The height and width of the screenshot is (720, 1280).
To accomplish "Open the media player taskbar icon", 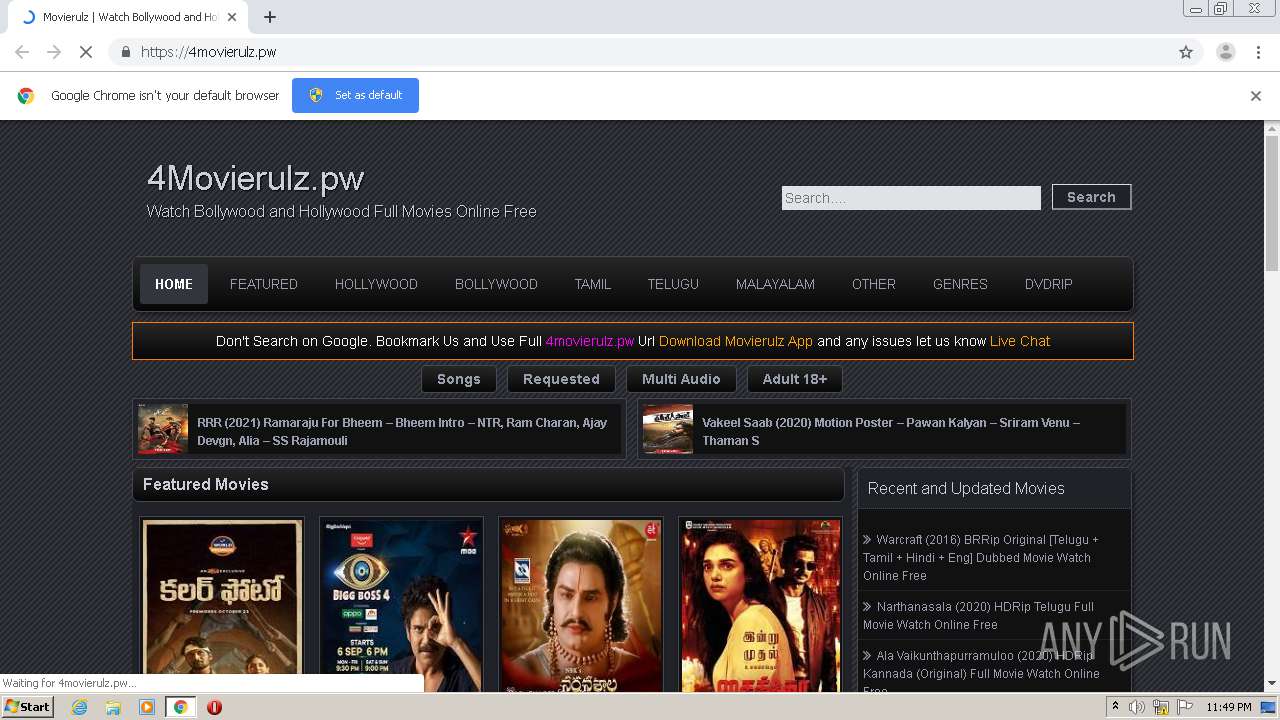I will (147, 707).
